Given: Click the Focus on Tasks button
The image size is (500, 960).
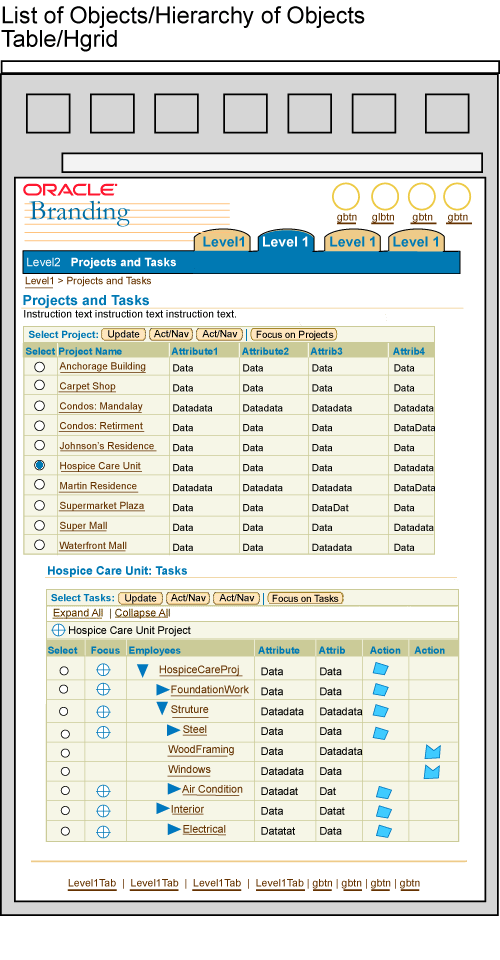Looking at the screenshot, I should [305, 598].
